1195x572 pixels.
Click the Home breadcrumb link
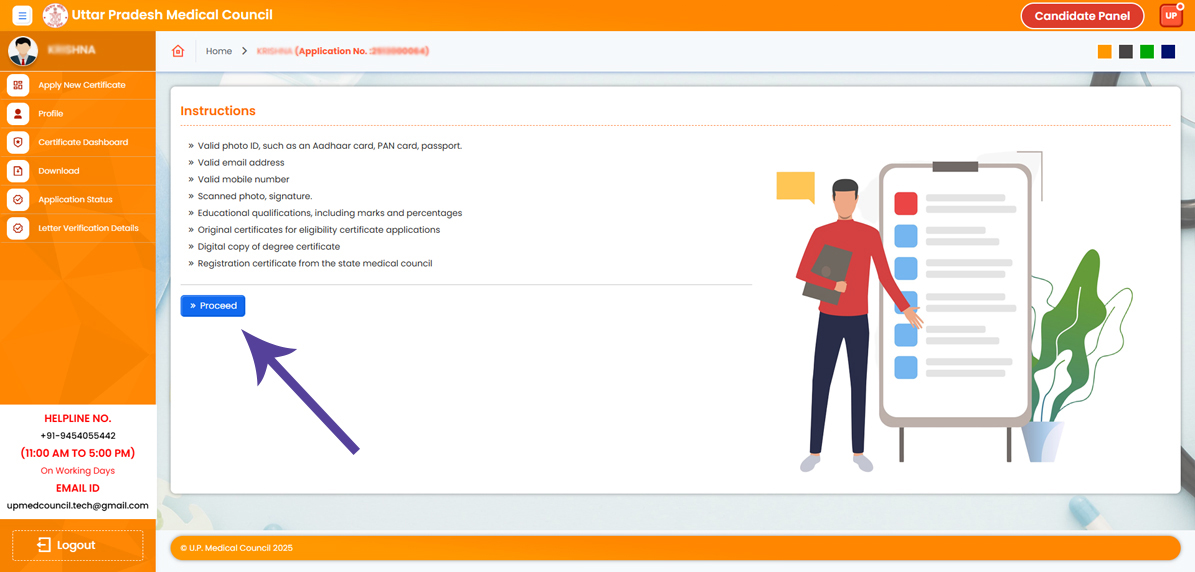click(x=219, y=51)
